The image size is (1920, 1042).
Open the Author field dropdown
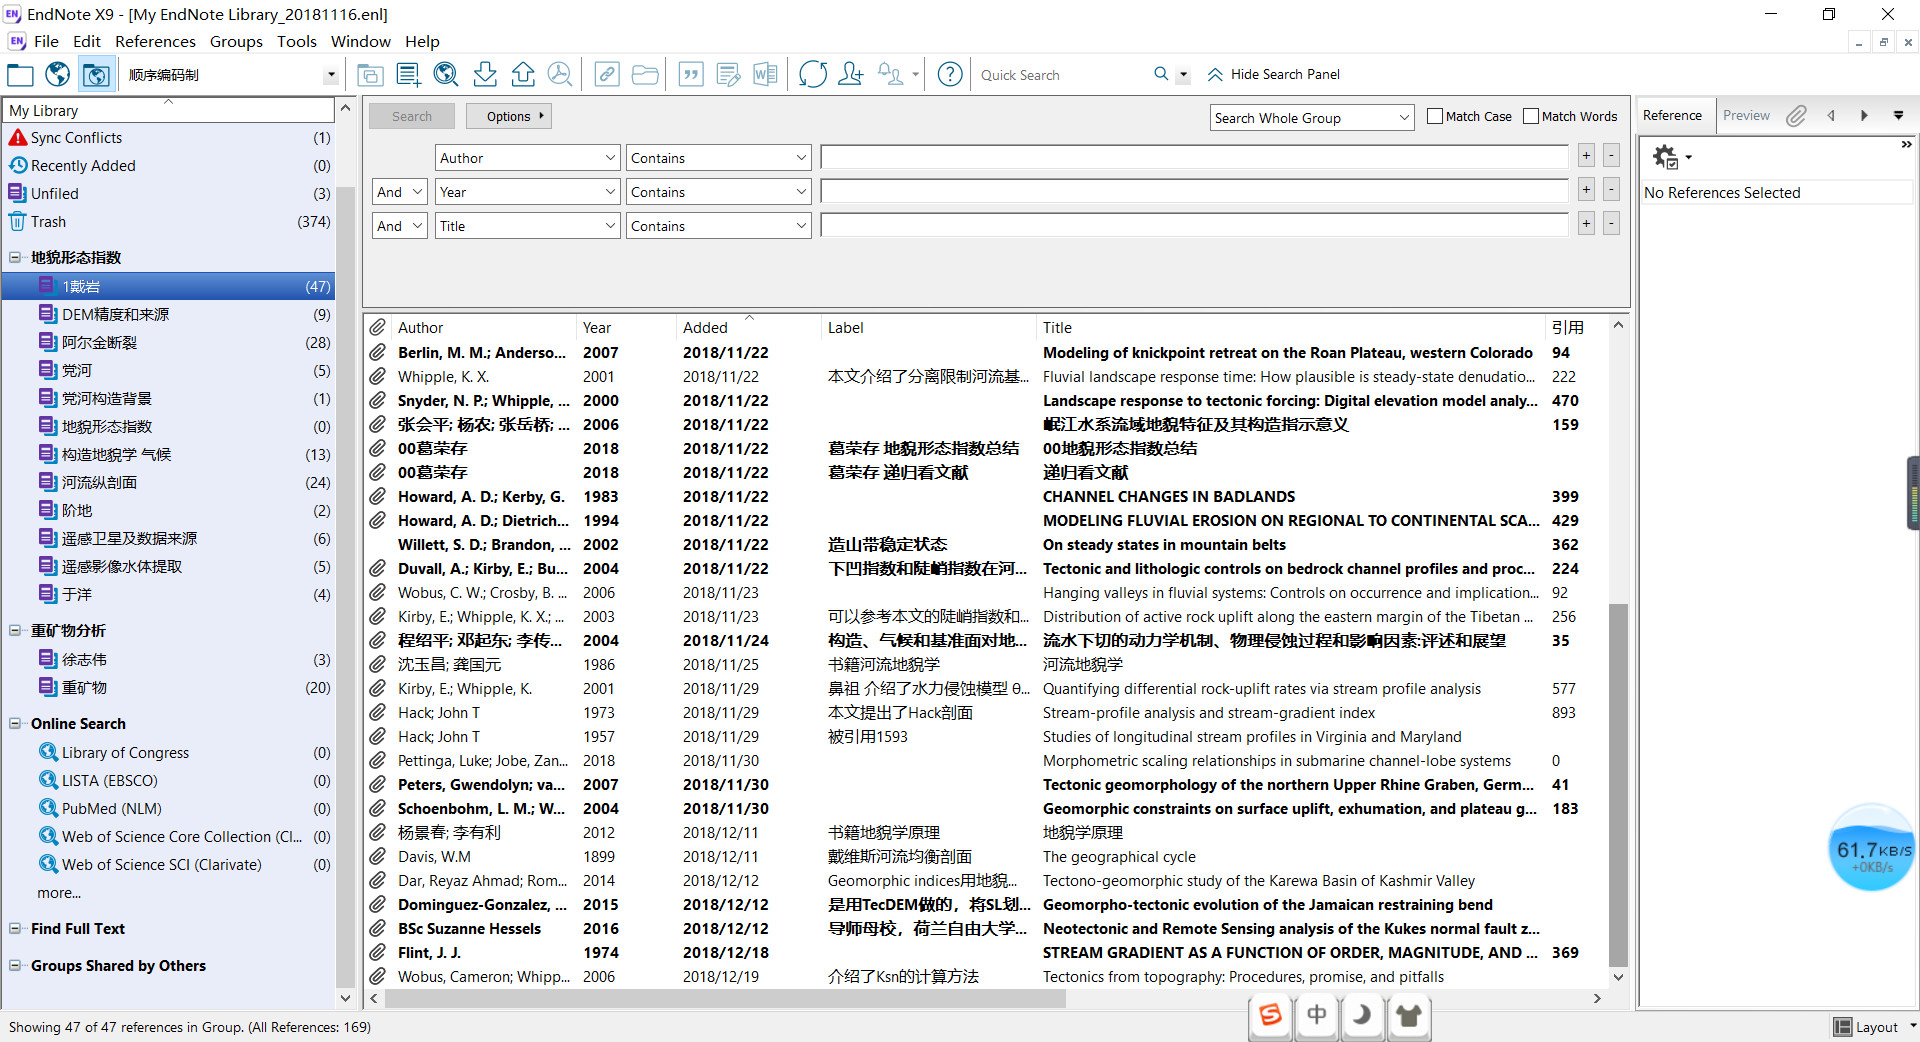[527, 158]
